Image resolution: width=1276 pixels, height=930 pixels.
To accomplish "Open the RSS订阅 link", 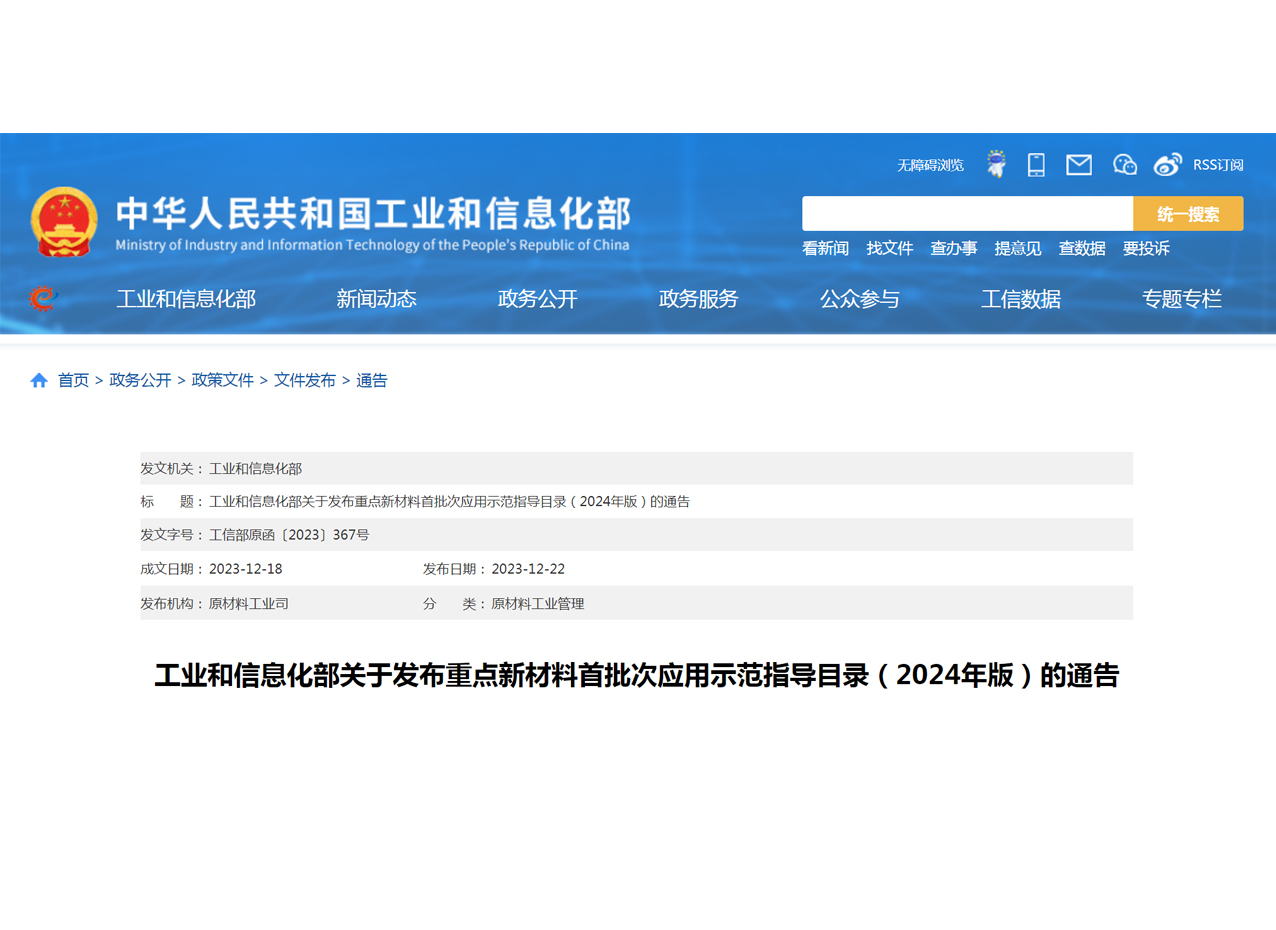I will pyautogui.click(x=1218, y=165).
